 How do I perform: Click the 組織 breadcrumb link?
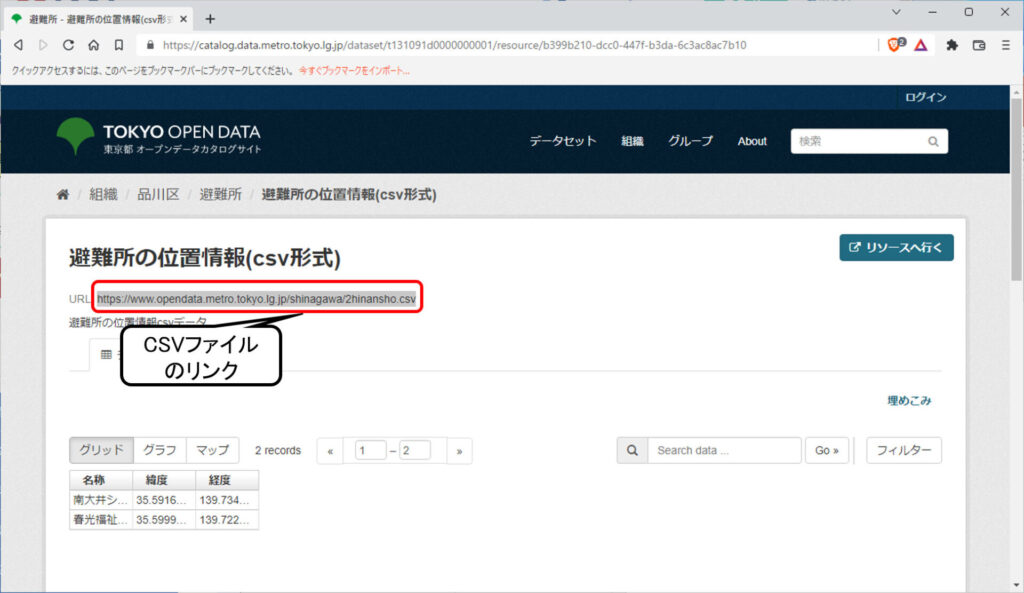pyautogui.click(x=103, y=195)
